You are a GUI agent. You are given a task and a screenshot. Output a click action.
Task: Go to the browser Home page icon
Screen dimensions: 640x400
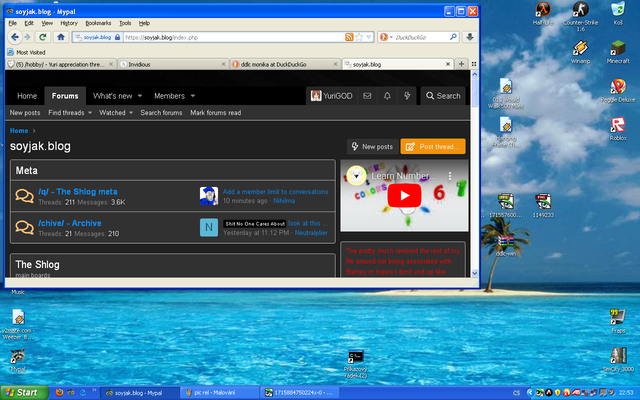tap(60, 37)
